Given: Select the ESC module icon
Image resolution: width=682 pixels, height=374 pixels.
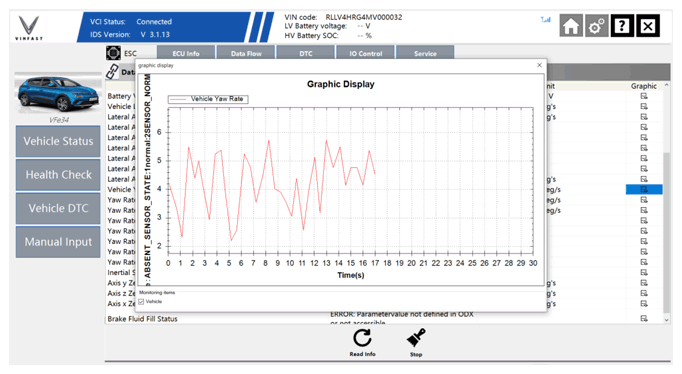Looking at the screenshot, I should point(114,53).
